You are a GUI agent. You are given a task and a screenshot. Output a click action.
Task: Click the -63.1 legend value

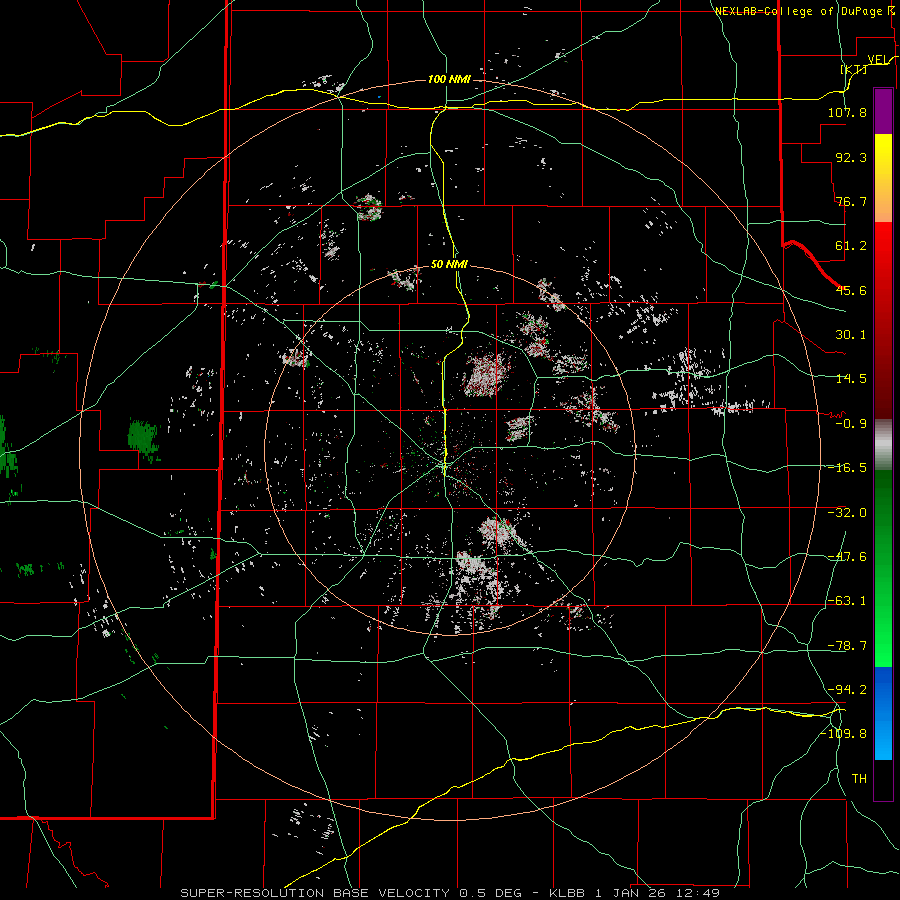[x=847, y=601]
